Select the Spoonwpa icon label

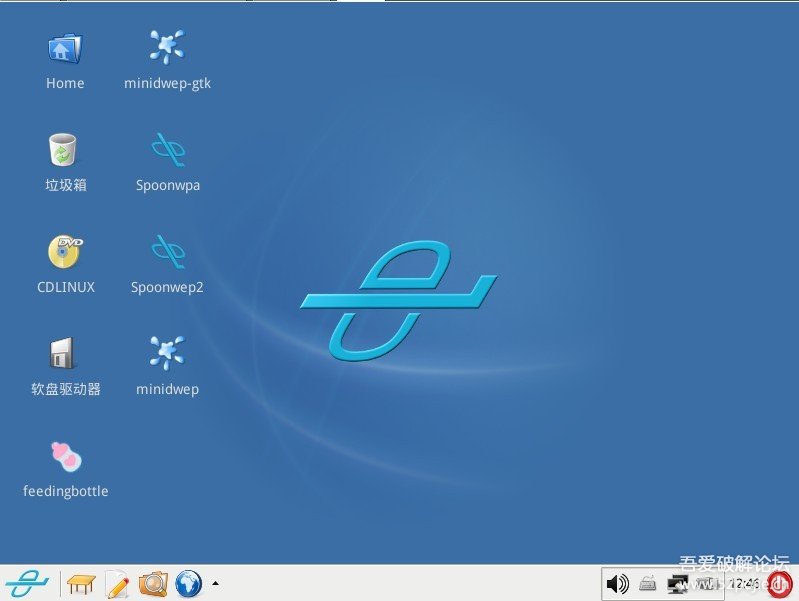click(x=168, y=186)
